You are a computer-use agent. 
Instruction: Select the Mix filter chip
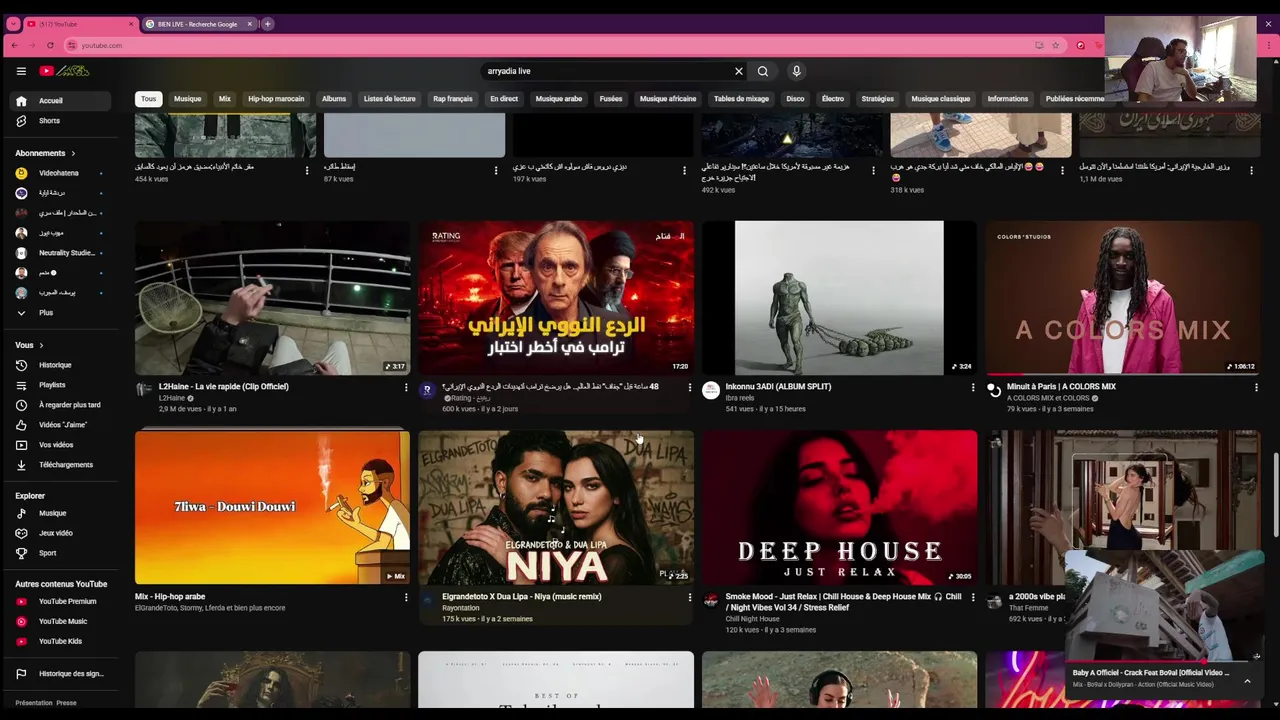[x=225, y=99]
